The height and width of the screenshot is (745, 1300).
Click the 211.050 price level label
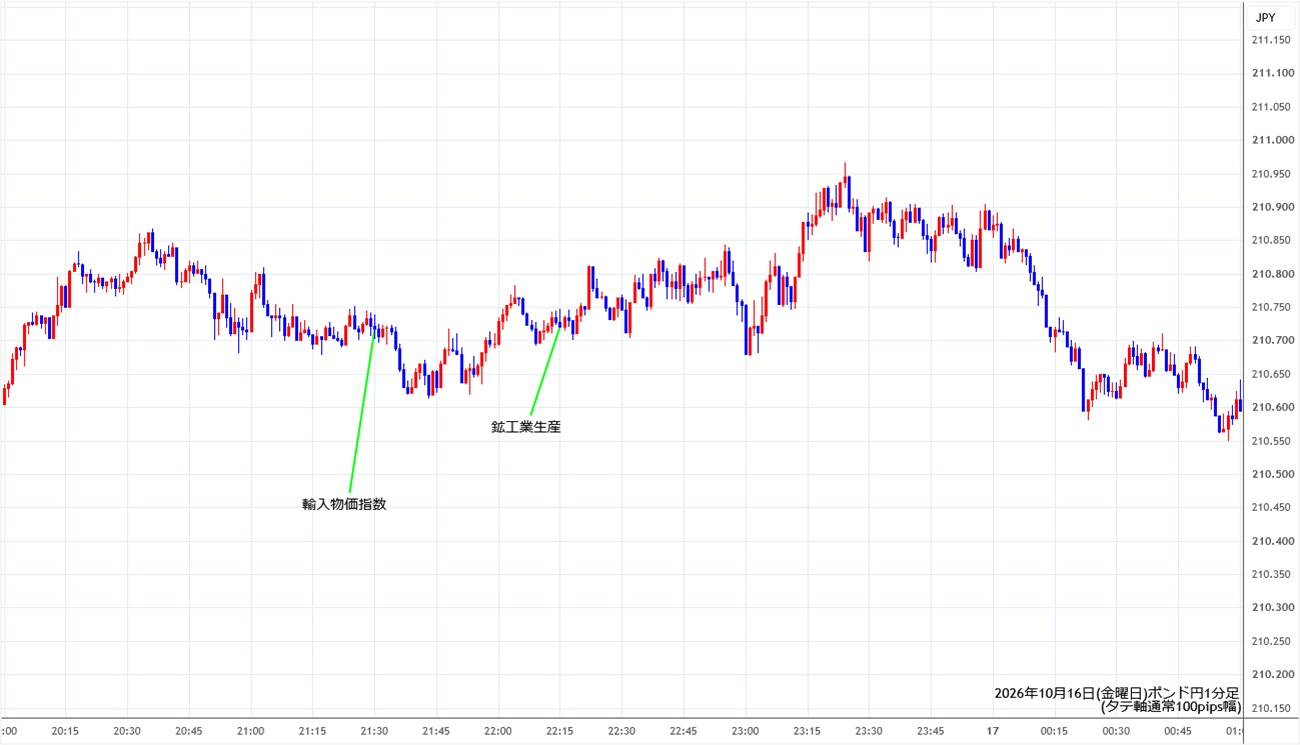pyautogui.click(x=1270, y=107)
